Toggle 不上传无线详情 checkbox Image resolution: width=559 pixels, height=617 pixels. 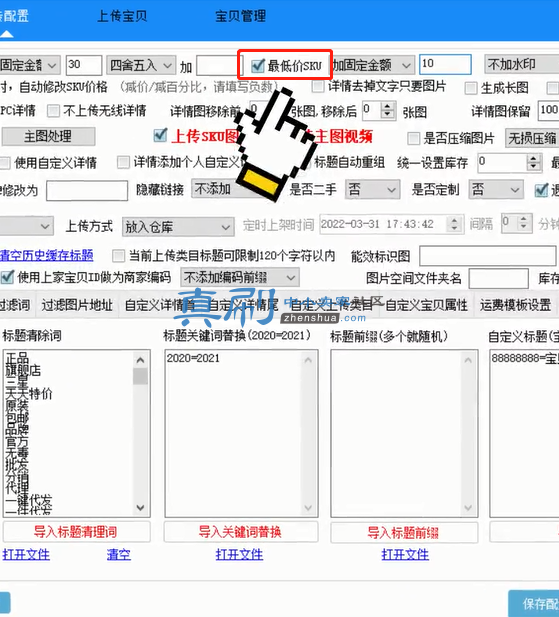coord(53,111)
